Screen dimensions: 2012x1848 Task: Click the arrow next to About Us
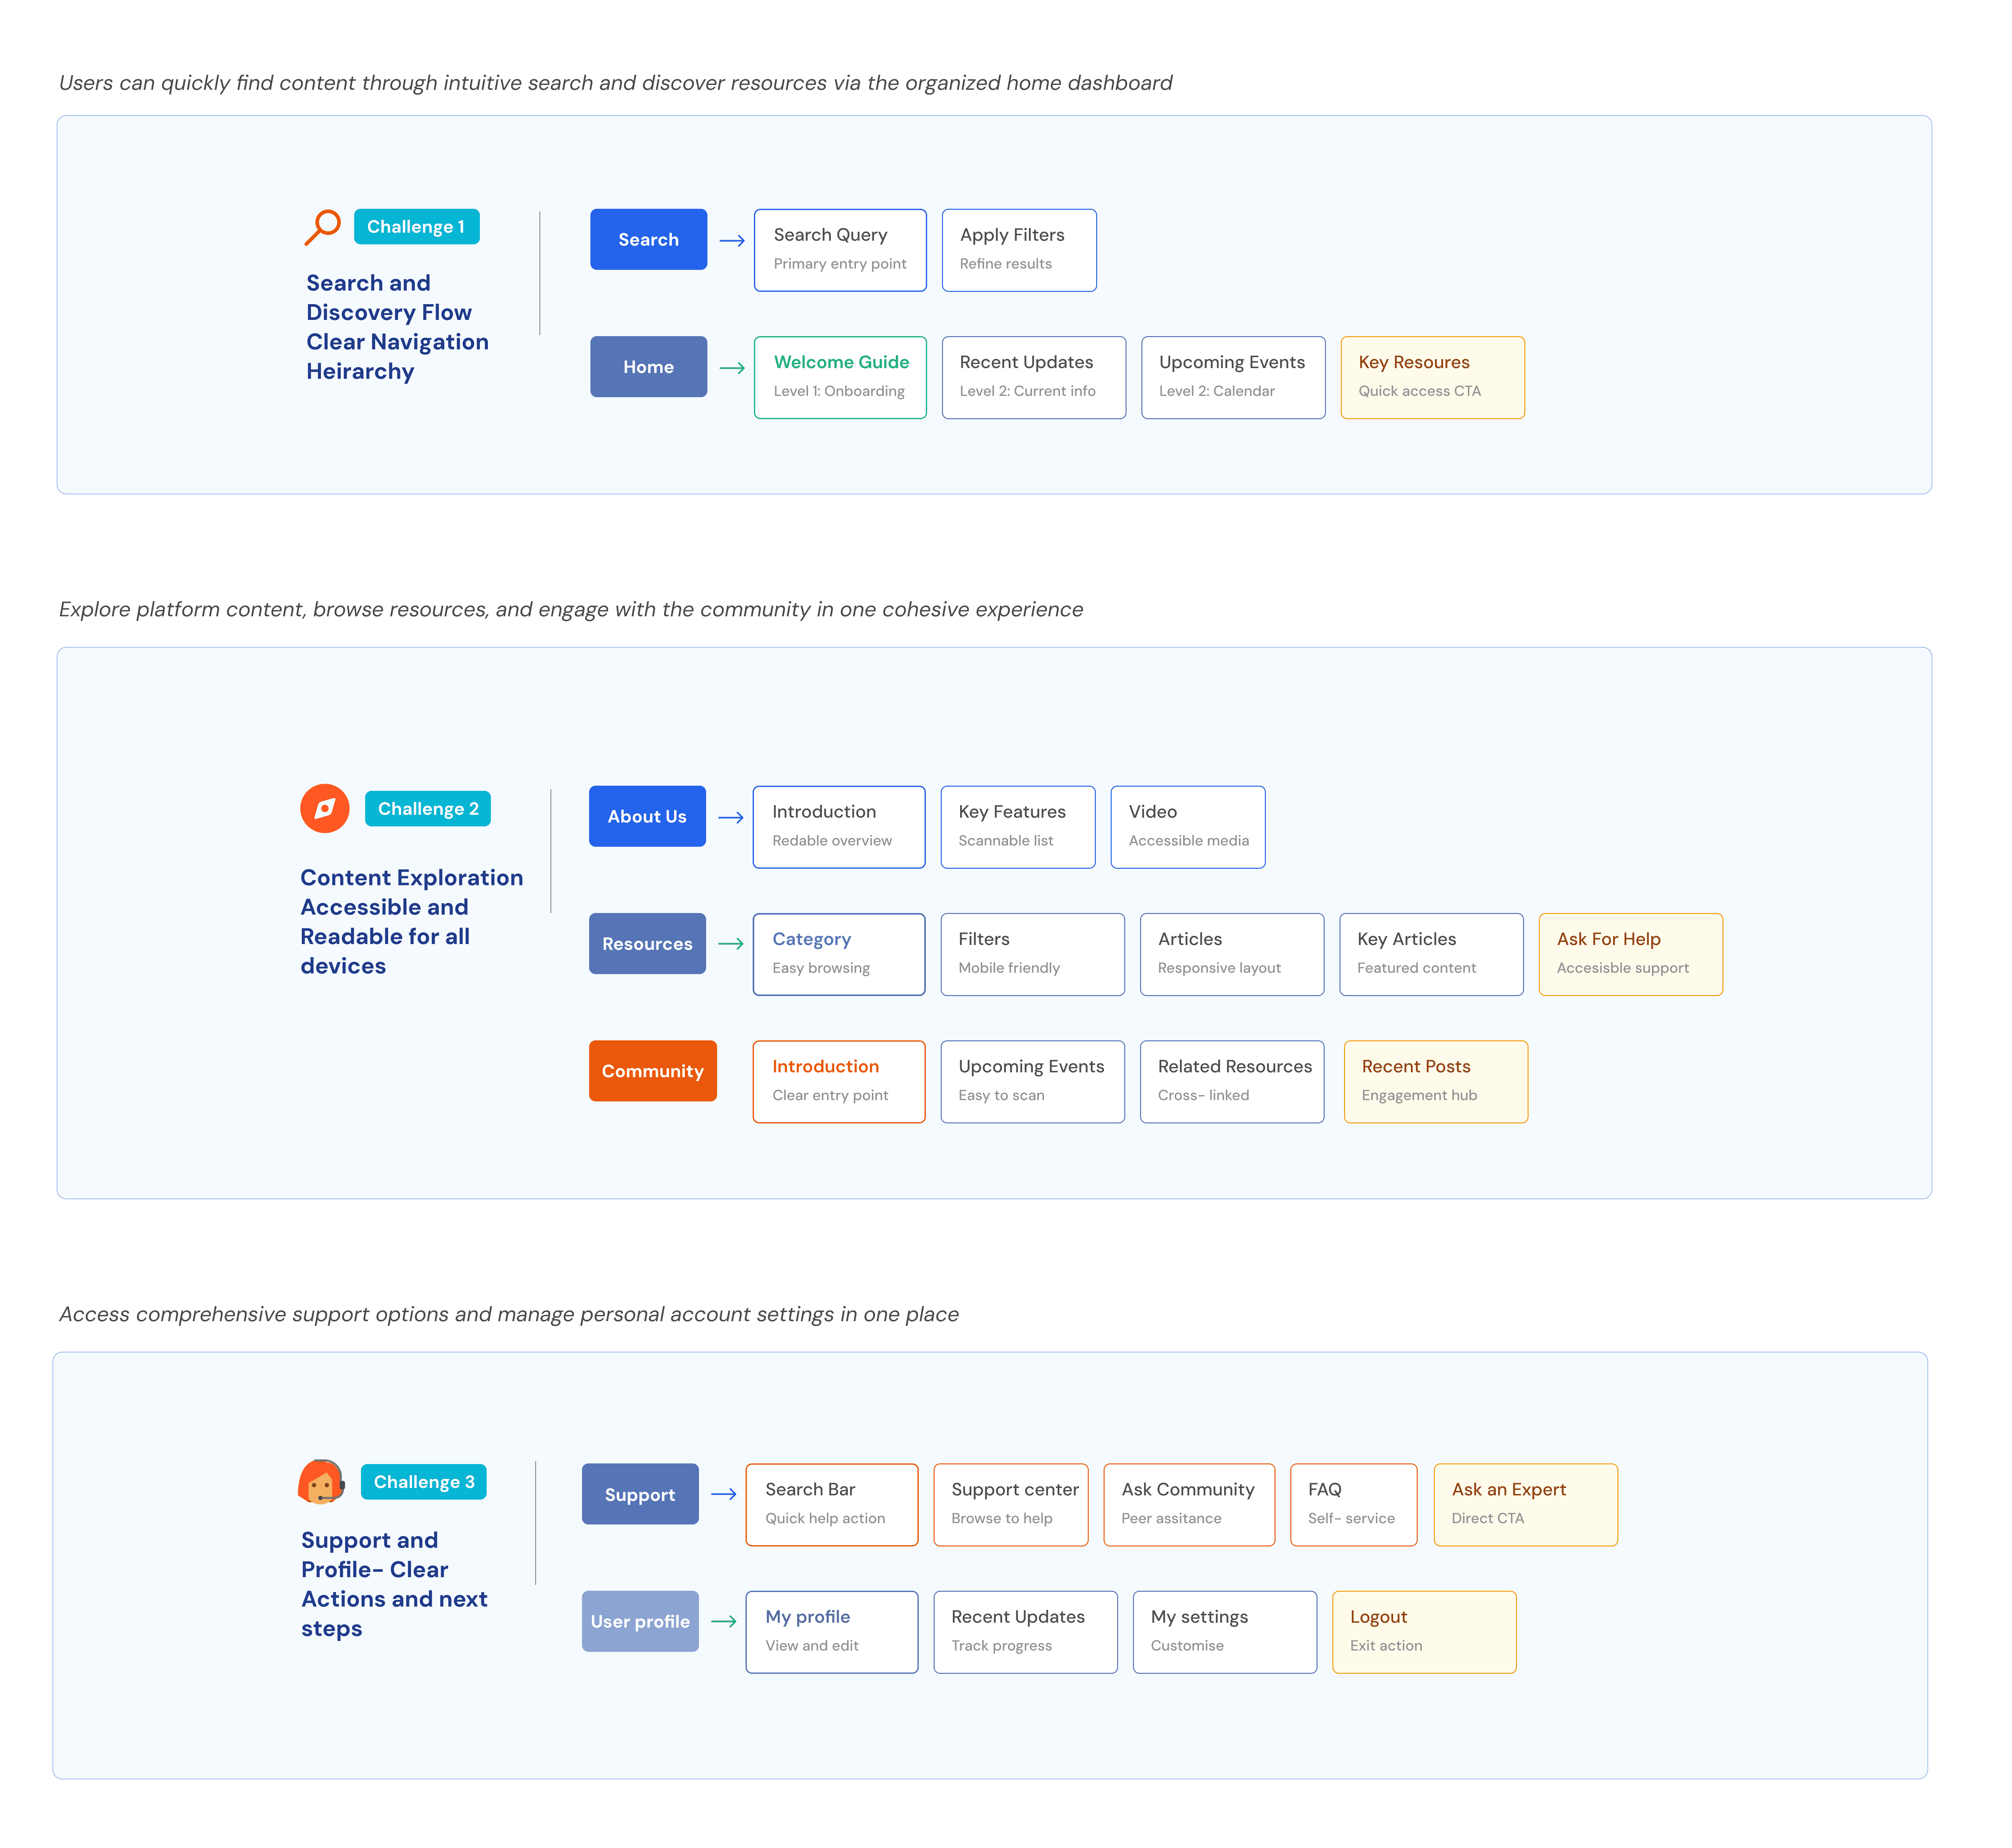731,818
